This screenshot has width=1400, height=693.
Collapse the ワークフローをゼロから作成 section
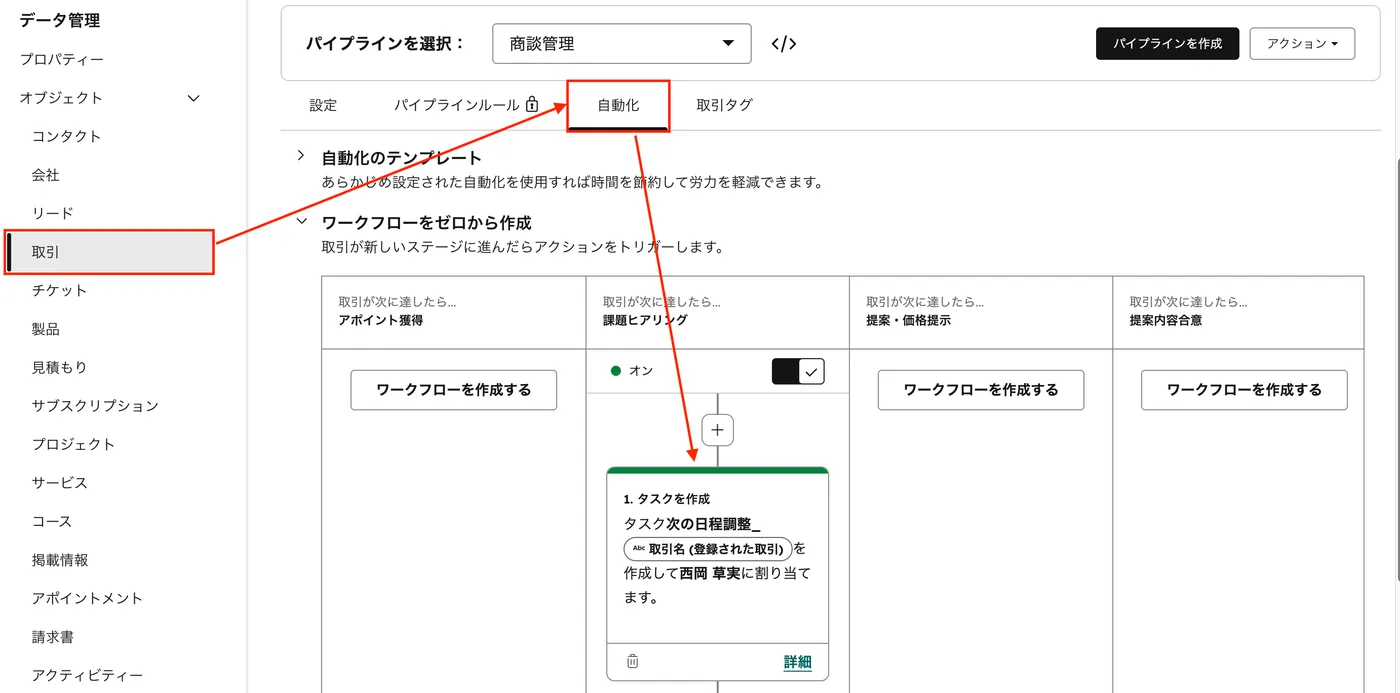point(301,222)
